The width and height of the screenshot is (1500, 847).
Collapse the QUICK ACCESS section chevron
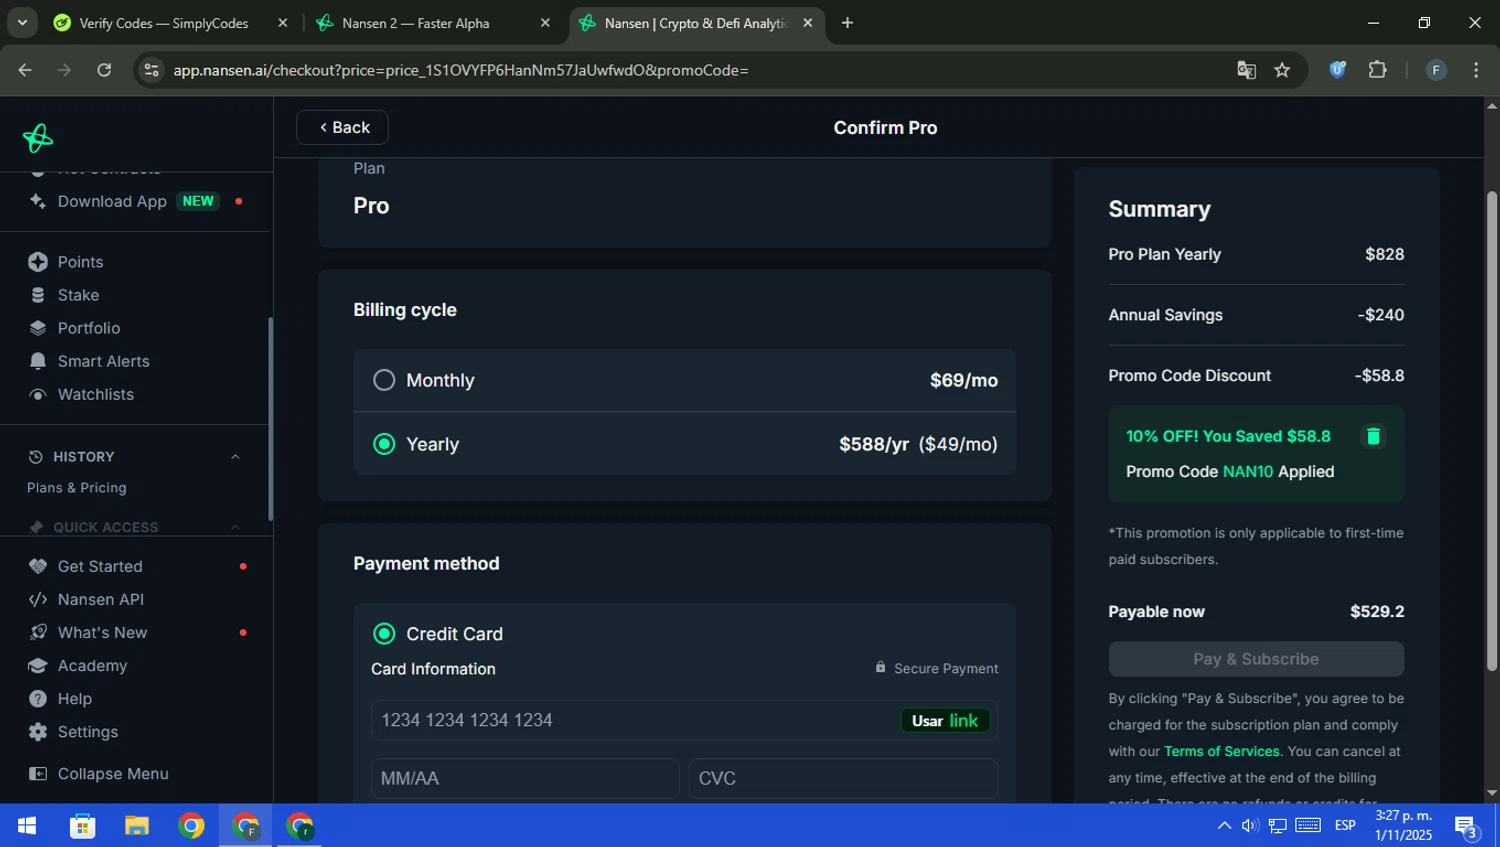coord(235,527)
